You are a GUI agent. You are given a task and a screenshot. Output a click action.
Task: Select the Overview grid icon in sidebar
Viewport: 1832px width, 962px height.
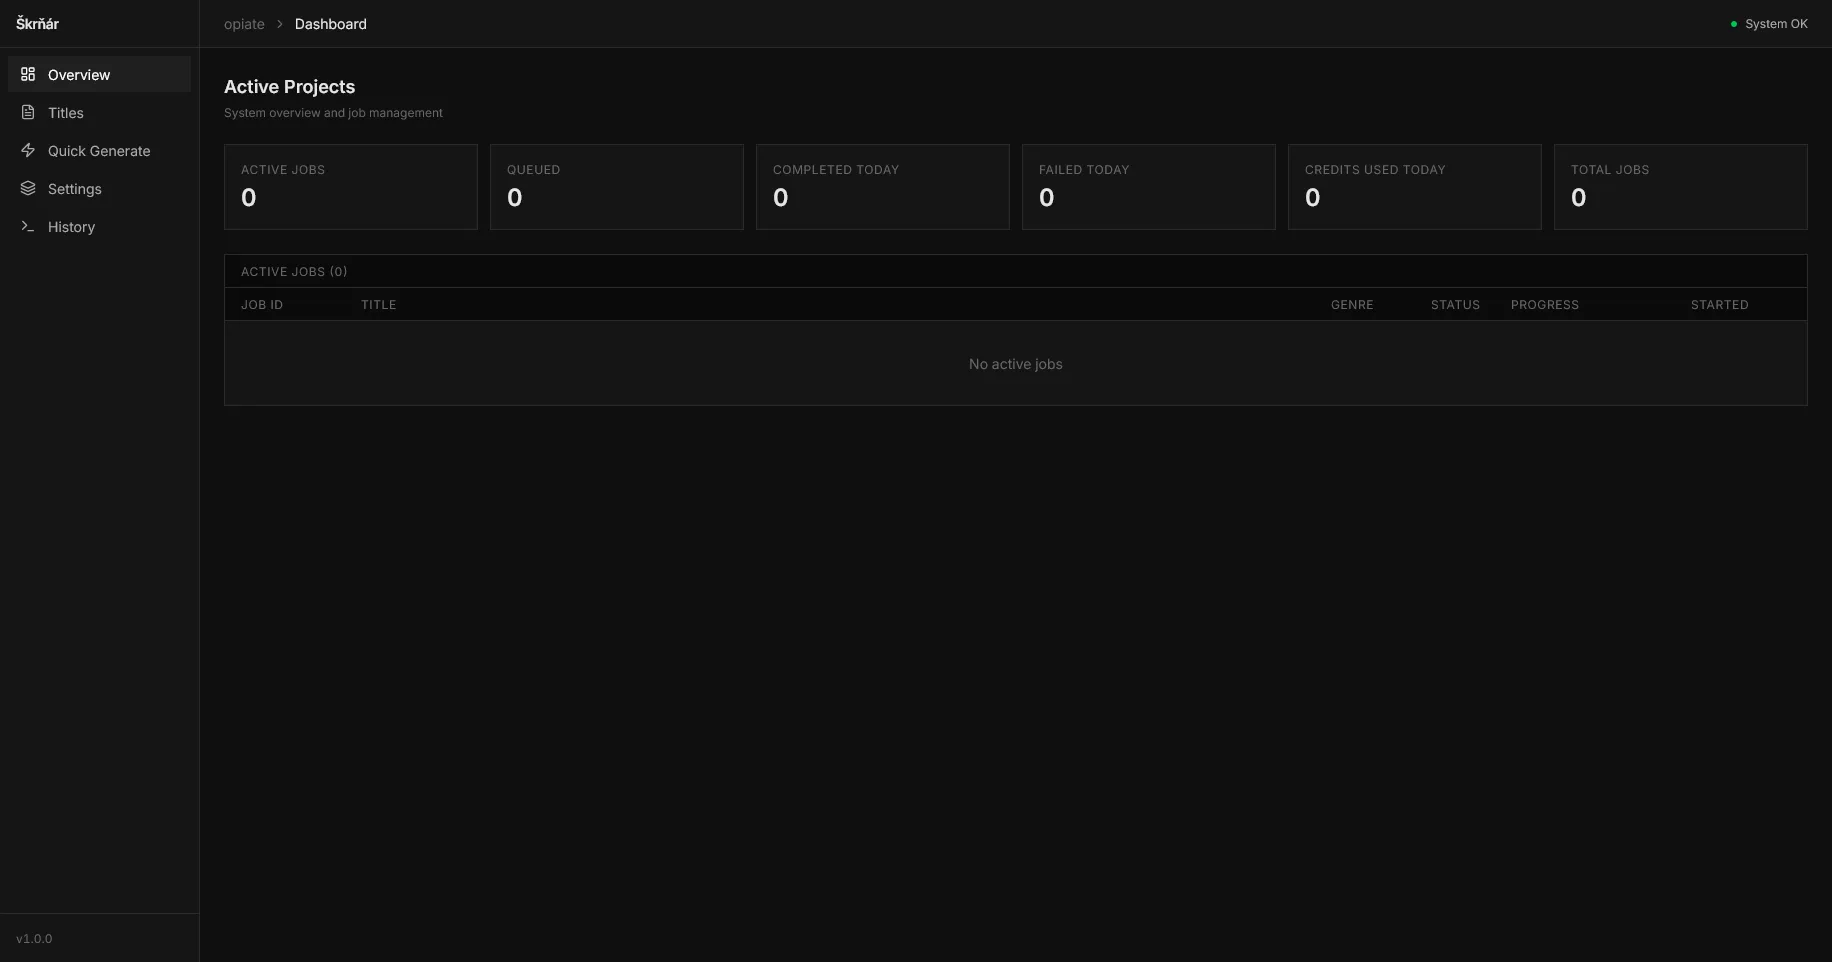click(28, 74)
